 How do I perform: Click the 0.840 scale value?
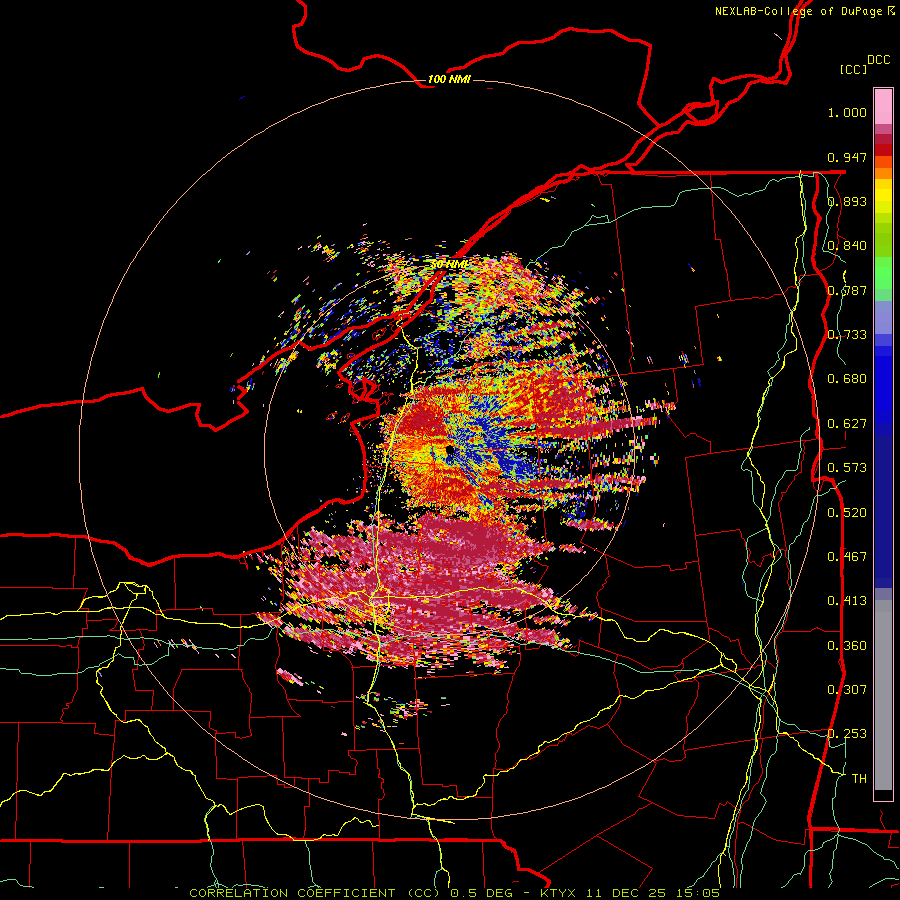pos(847,246)
